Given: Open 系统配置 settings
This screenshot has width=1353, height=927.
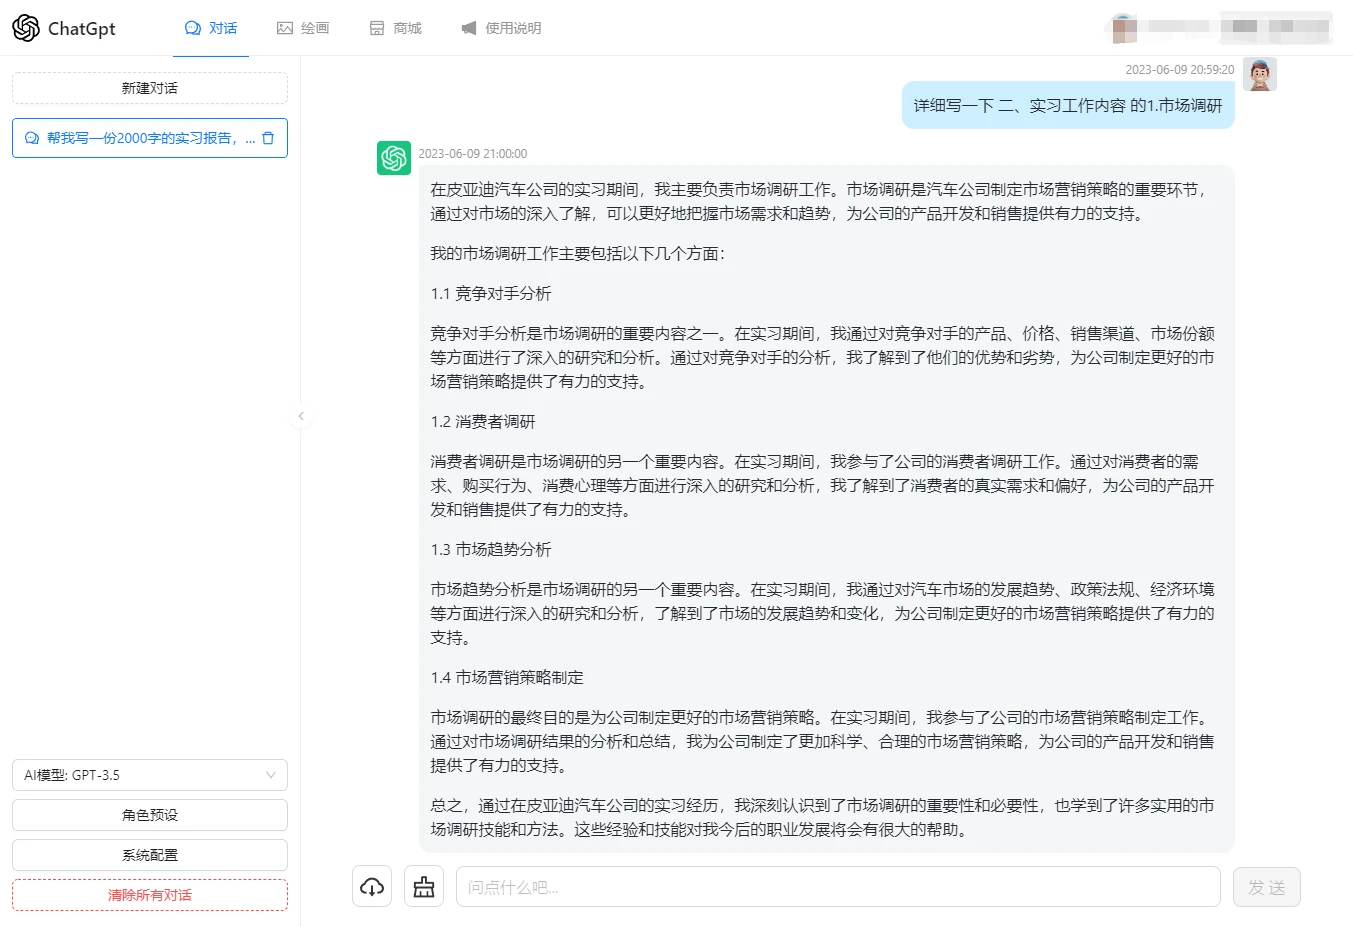Looking at the screenshot, I should (x=150, y=855).
